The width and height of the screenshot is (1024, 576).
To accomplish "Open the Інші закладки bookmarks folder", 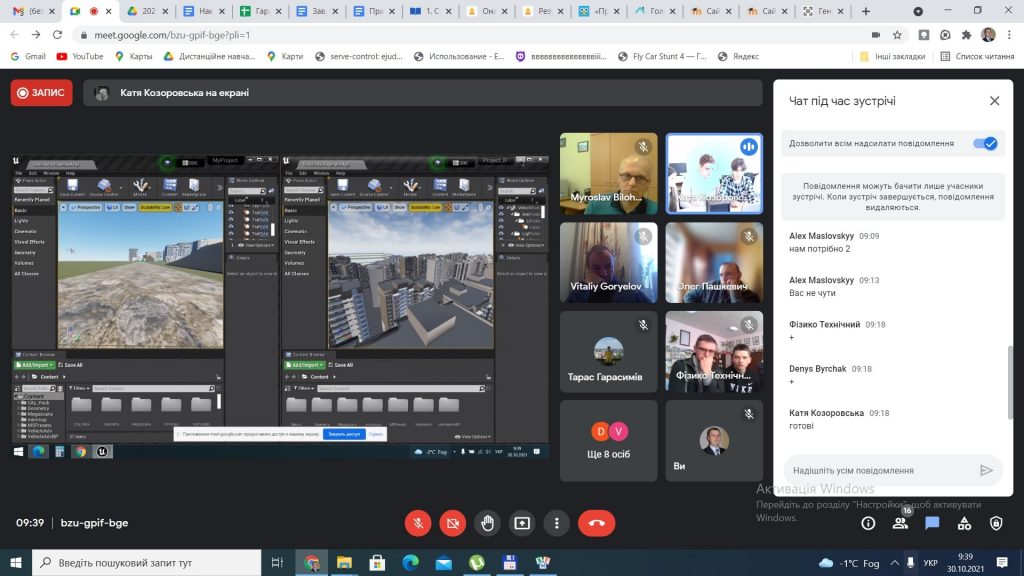I will click(892, 57).
